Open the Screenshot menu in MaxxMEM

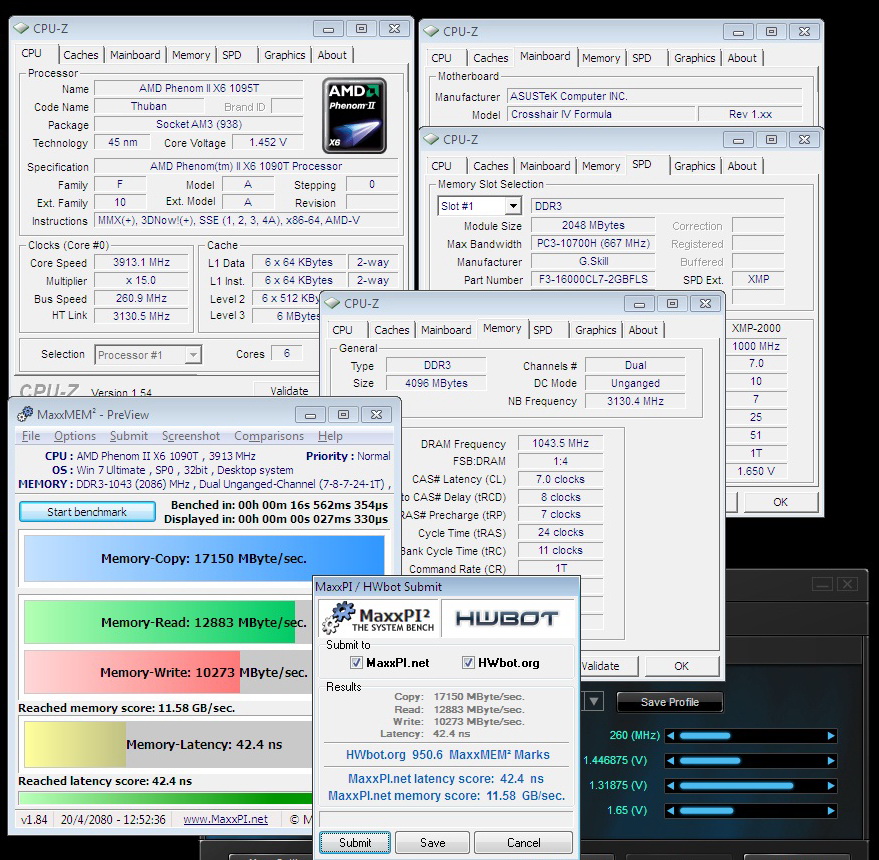pos(191,436)
